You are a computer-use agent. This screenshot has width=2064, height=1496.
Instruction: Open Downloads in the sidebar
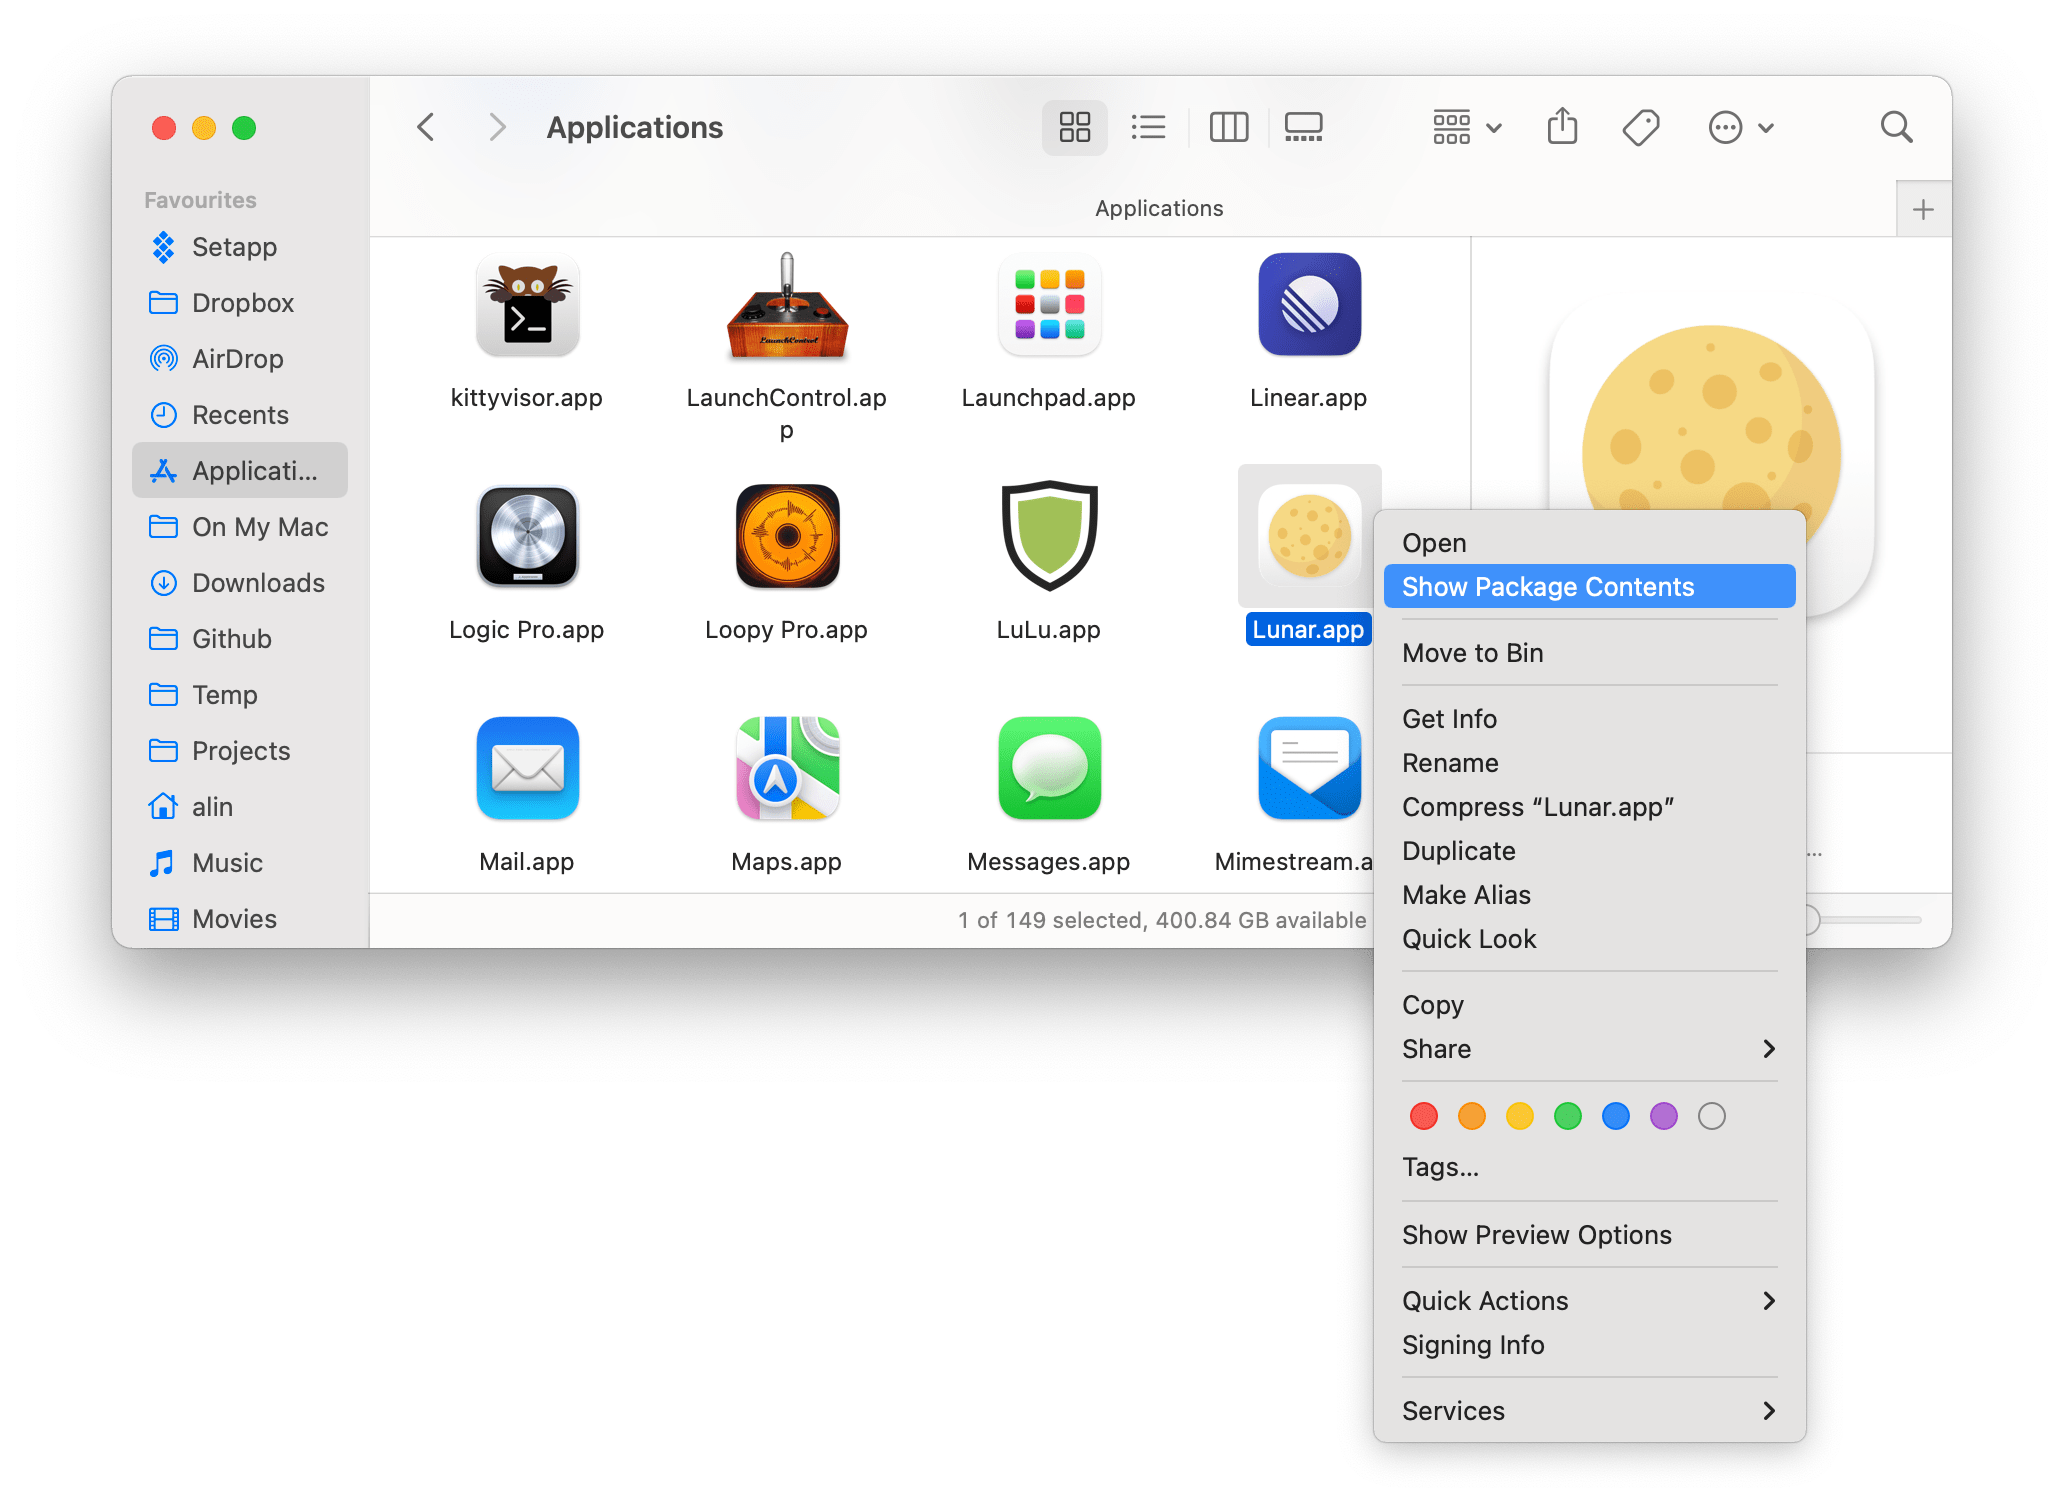click(240, 583)
